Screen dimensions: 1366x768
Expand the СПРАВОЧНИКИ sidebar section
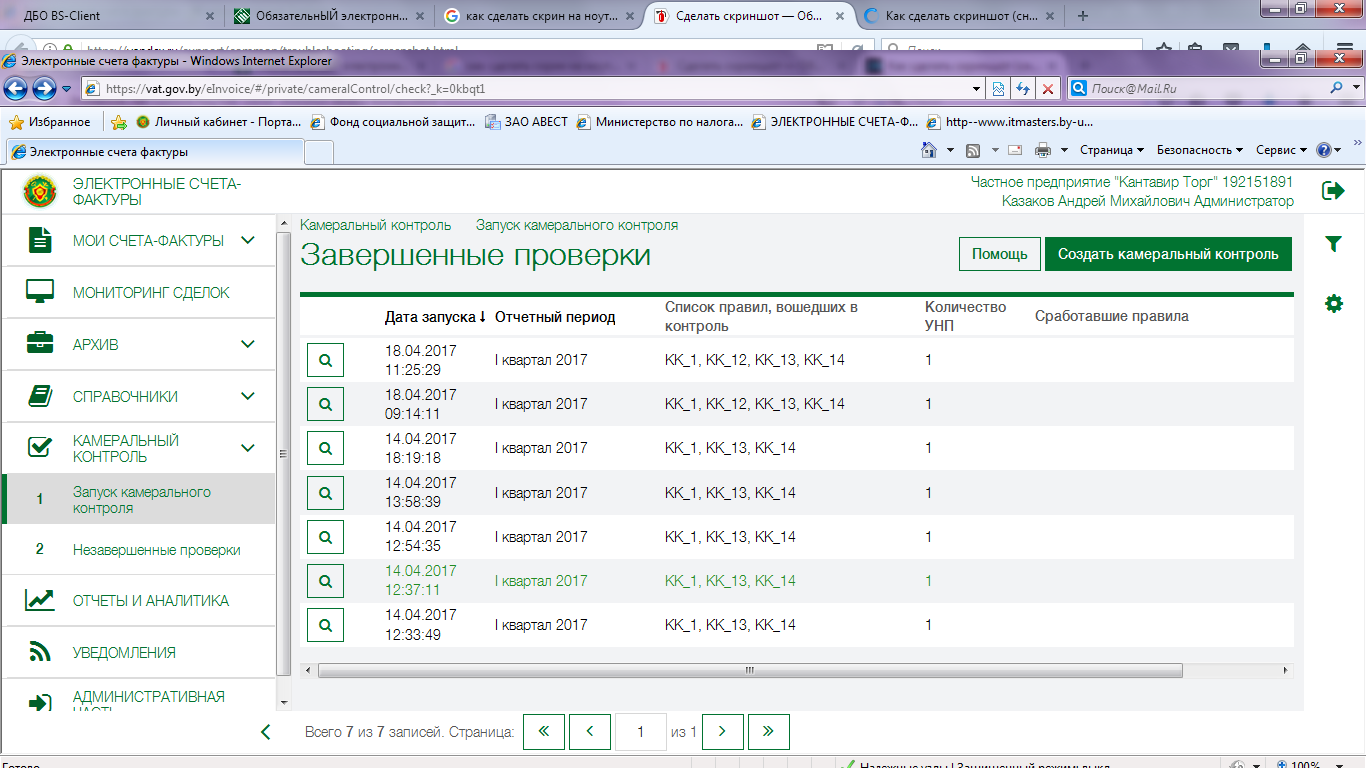coord(248,396)
